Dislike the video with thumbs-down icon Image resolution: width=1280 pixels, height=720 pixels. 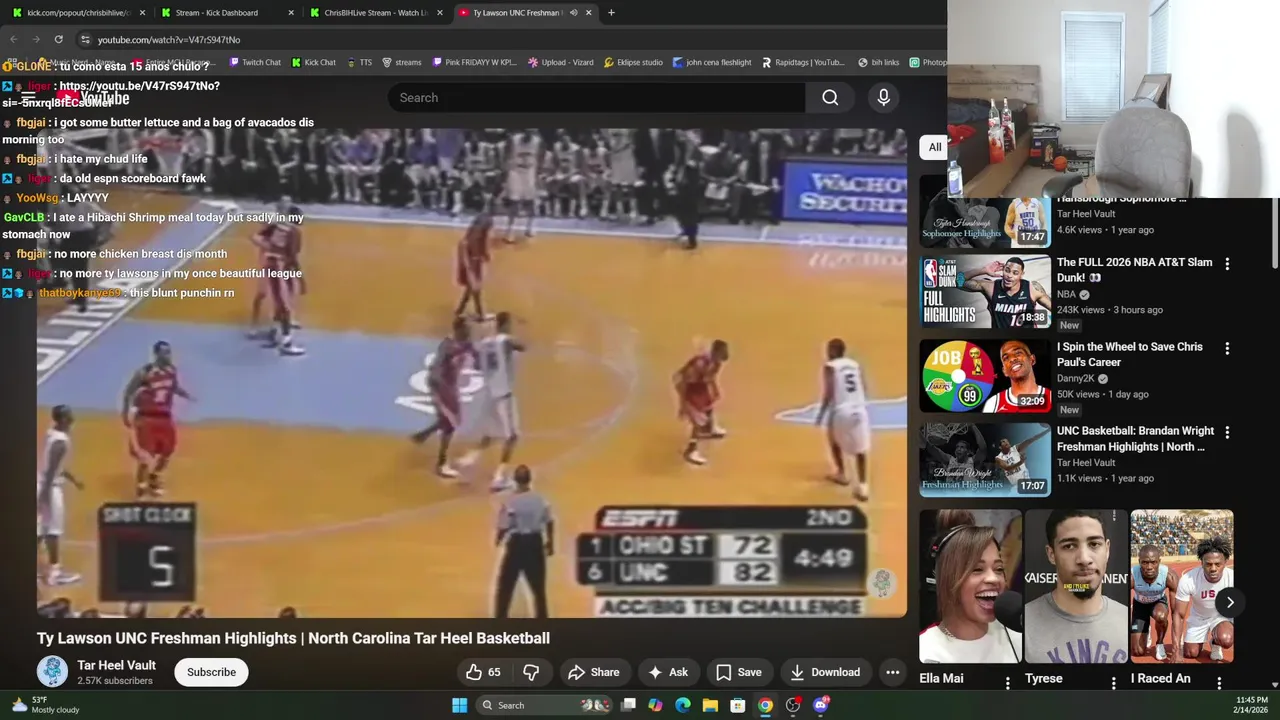pyautogui.click(x=531, y=672)
